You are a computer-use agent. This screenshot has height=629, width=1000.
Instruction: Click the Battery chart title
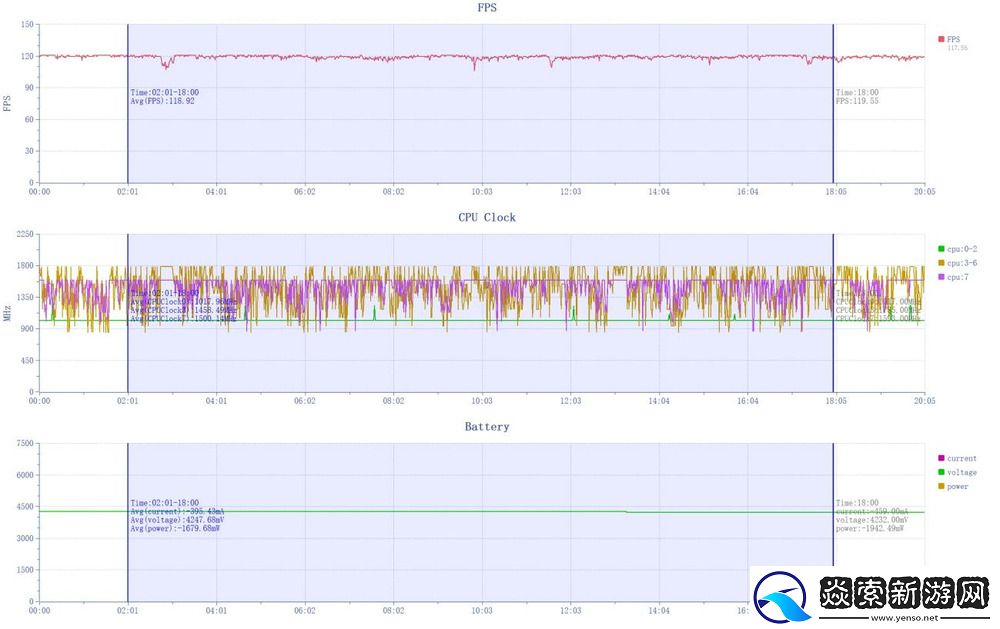[x=487, y=427]
